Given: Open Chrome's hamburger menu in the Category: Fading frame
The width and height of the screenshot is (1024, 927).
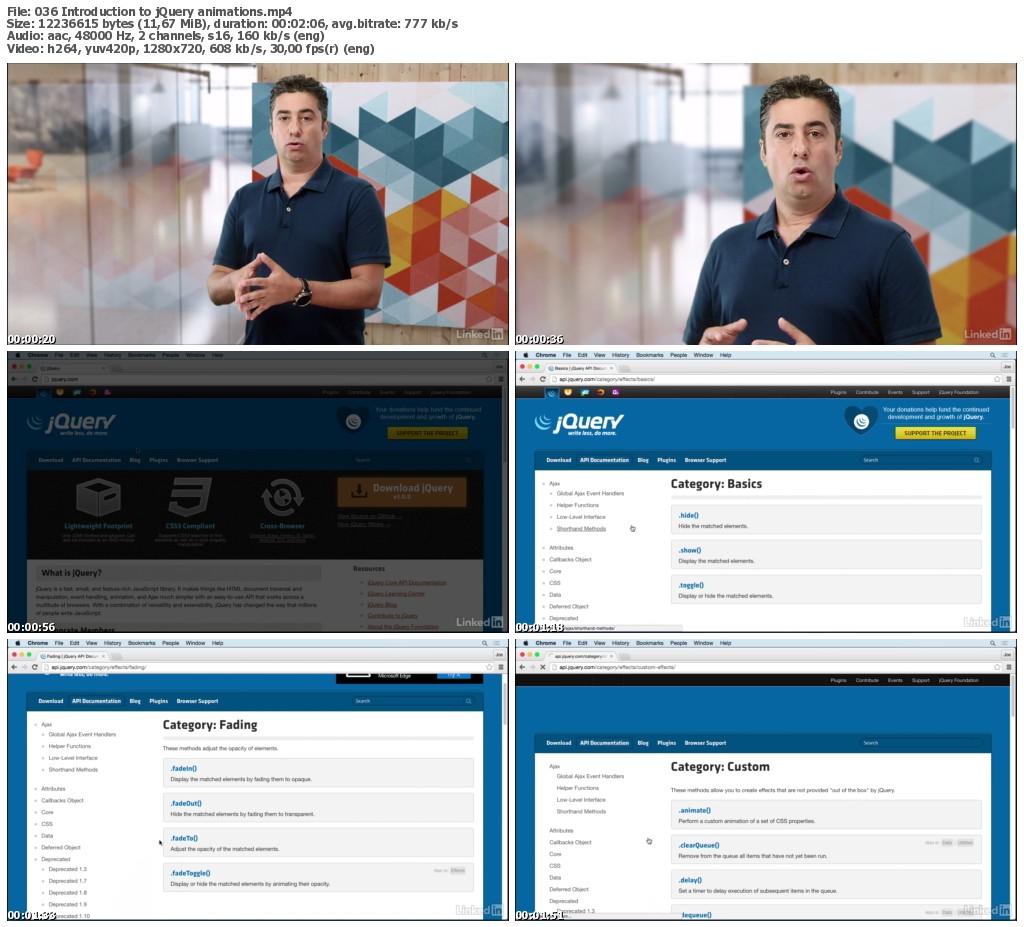Looking at the screenshot, I should [x=501, y=667].
